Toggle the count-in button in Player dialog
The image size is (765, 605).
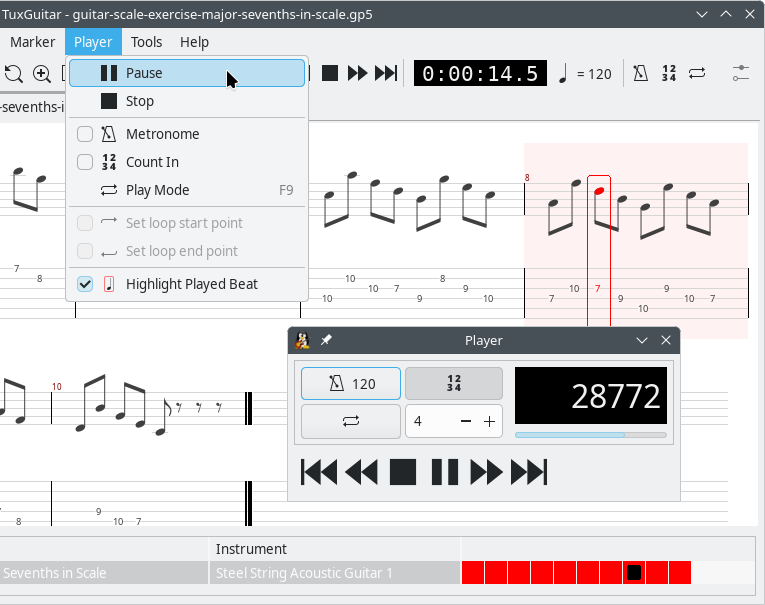[453, 384]
